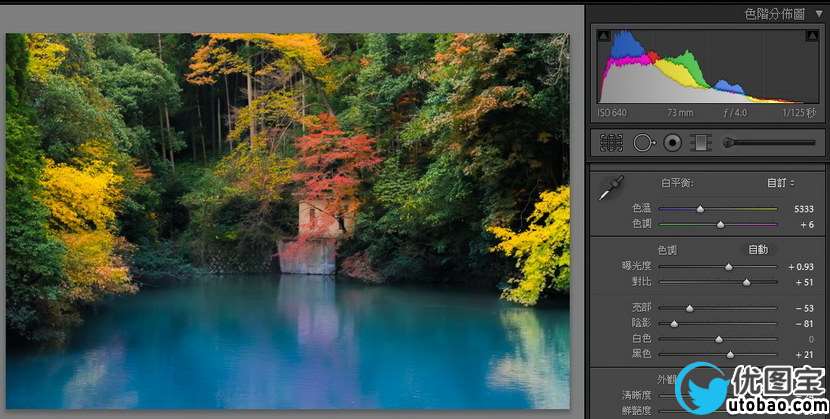830x419 pixels.
Task: Click the 對比 label
Action: coord(642,281)
